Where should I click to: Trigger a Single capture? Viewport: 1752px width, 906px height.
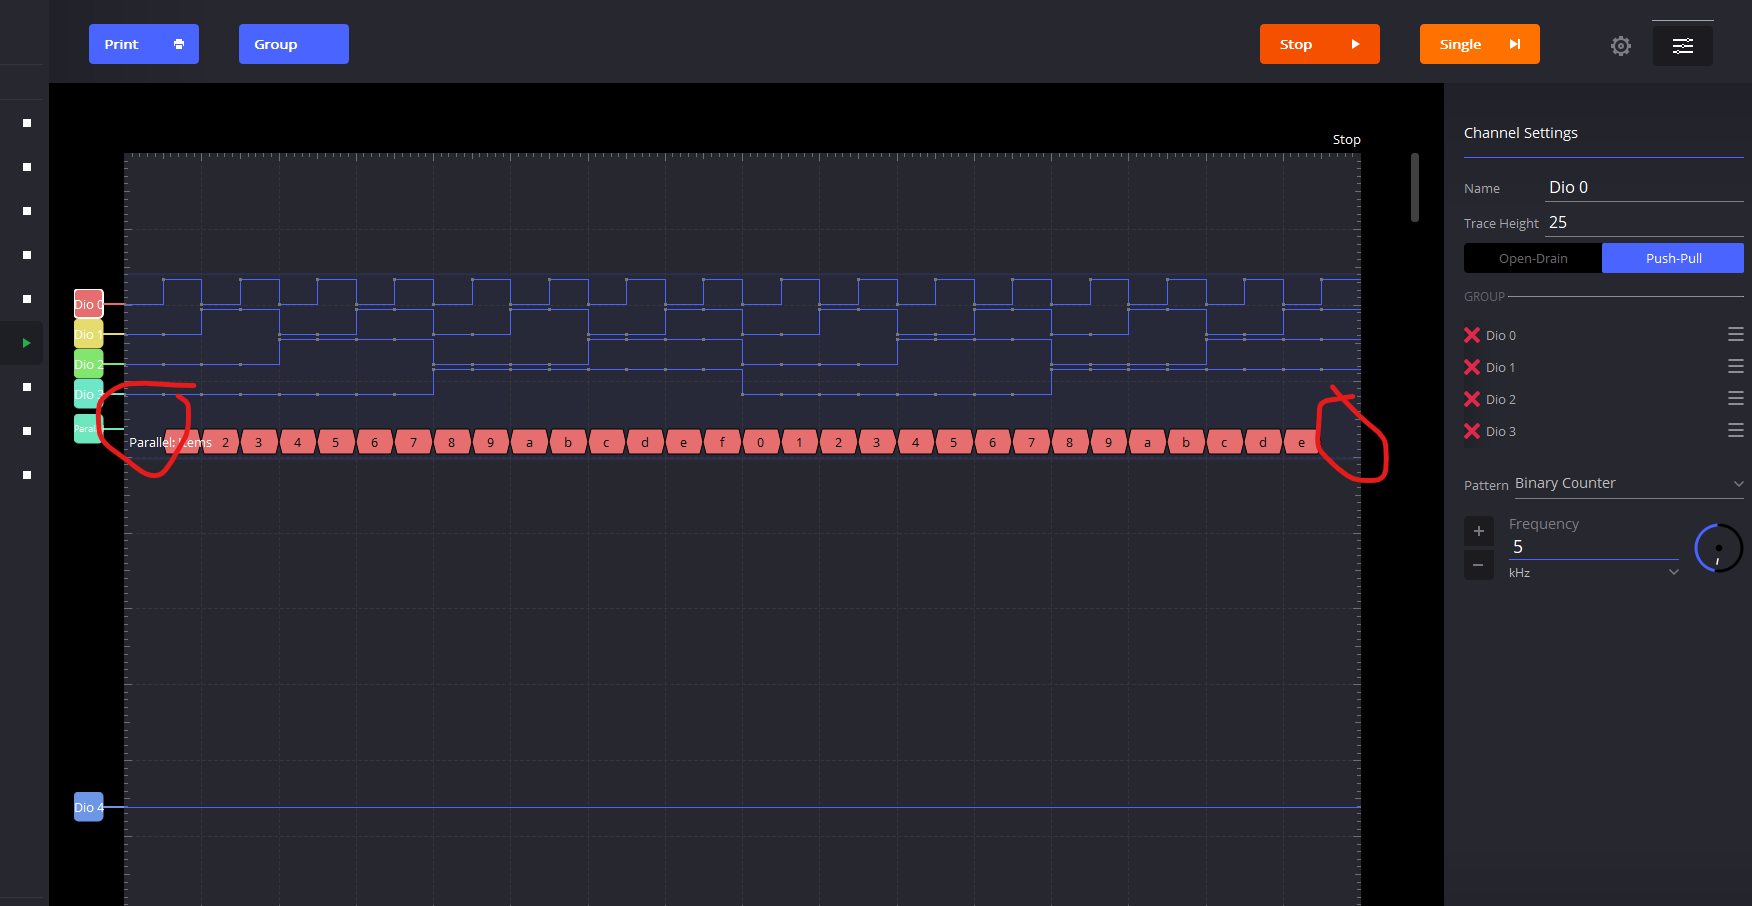tap(1479, 44)
